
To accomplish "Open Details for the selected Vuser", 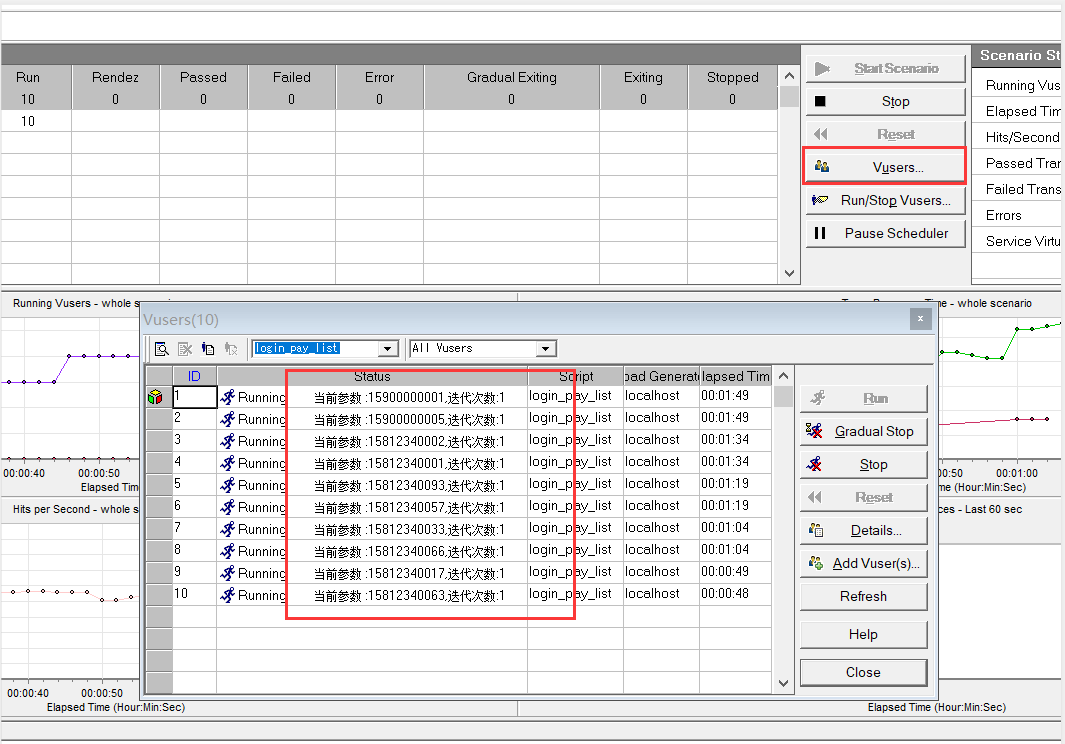I will 863,530.
